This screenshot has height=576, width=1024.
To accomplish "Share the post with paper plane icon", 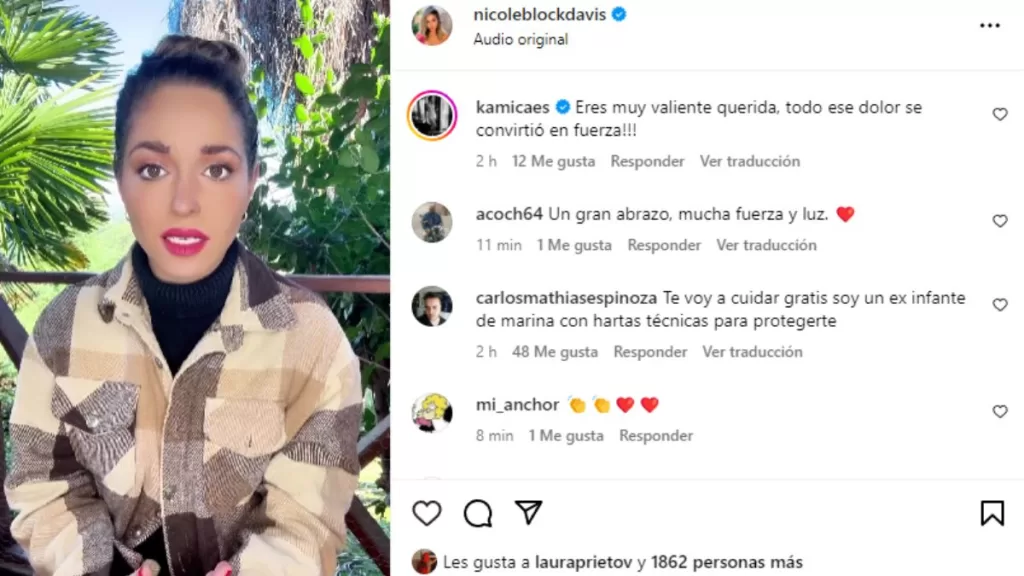I will (528, 512).
